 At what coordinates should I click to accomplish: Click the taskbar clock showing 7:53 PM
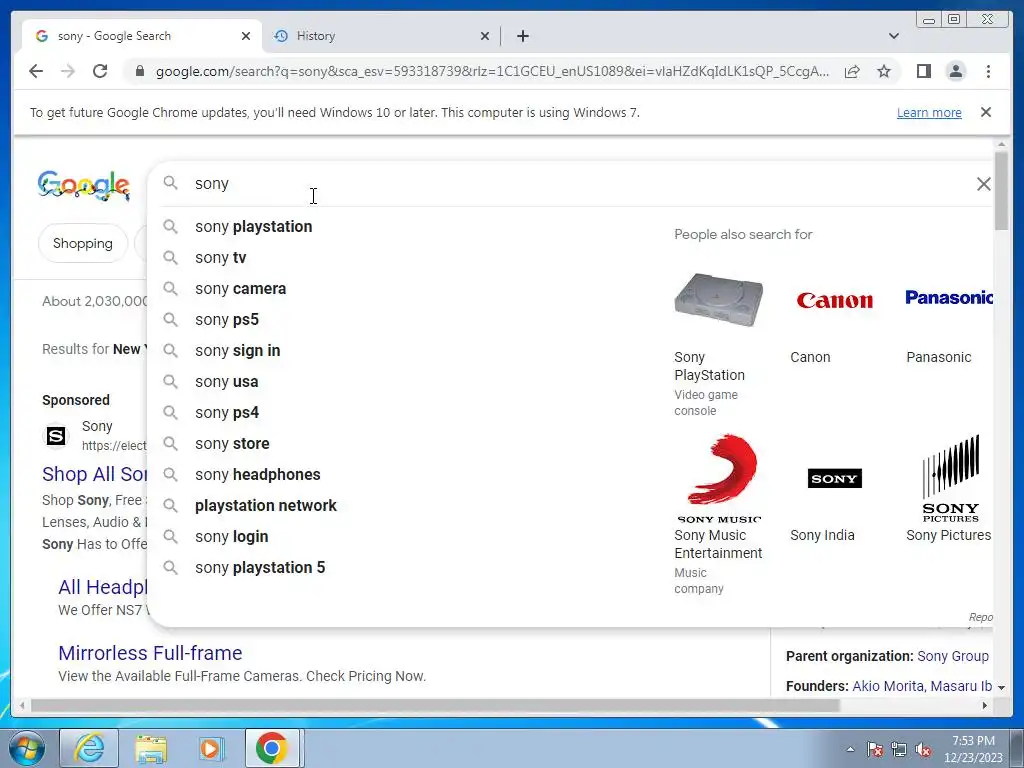point(973,749)
